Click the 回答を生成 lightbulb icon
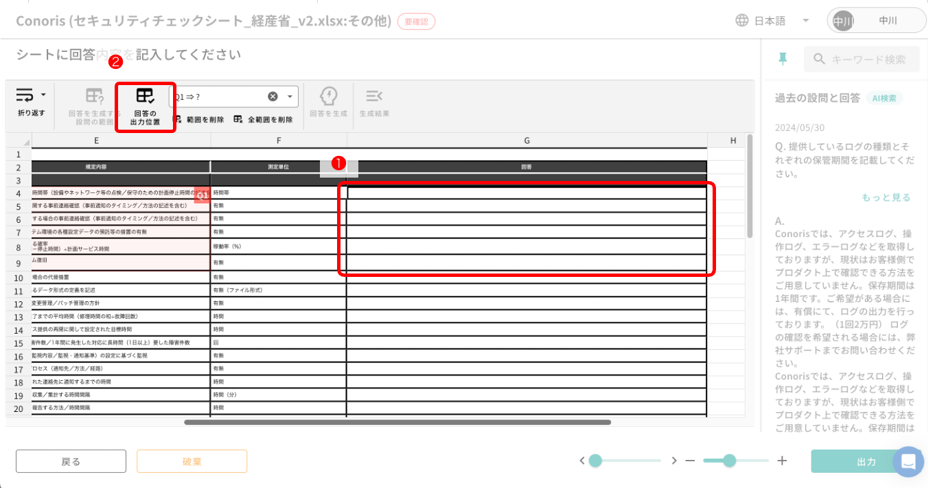928x488 pixels. [328, 96]
